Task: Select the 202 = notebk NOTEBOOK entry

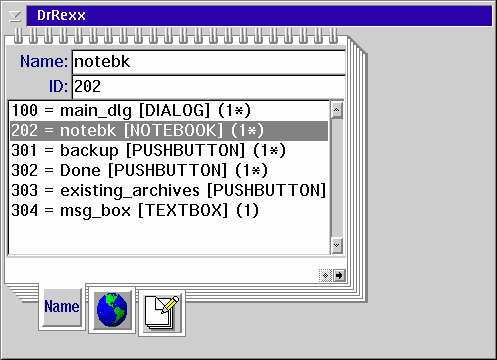Action: click(169, 130)
